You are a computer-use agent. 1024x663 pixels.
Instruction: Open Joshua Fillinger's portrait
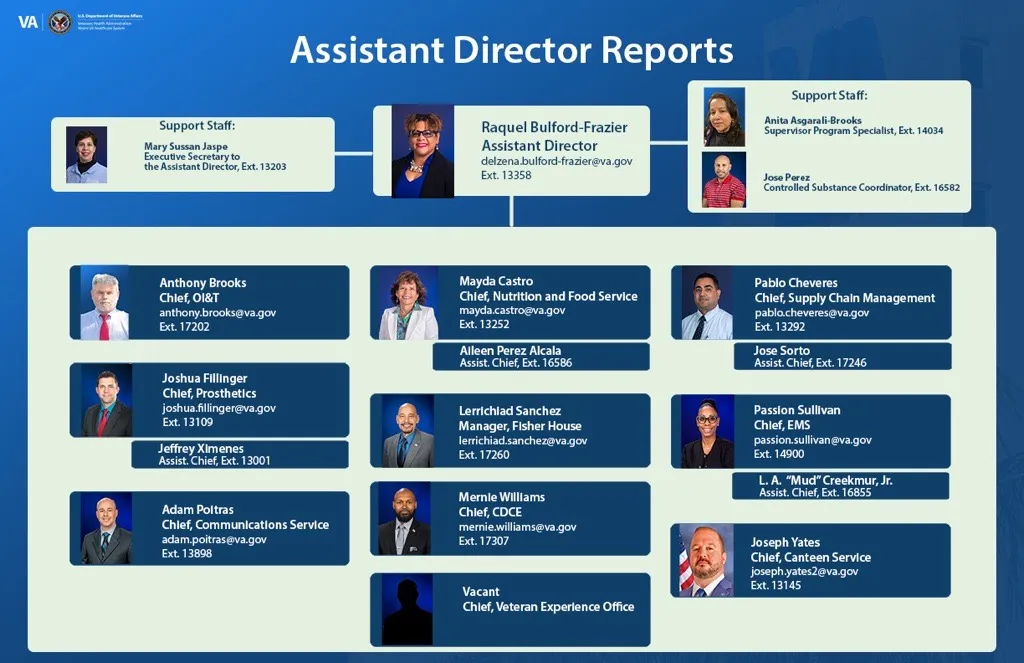(x=106, y=400)
